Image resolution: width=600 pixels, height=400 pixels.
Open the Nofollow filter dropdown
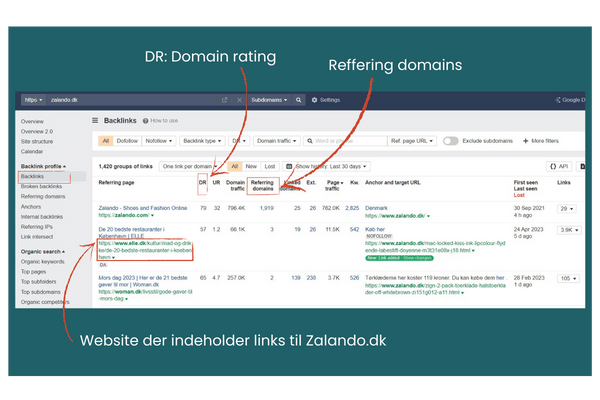click(159, 141)
